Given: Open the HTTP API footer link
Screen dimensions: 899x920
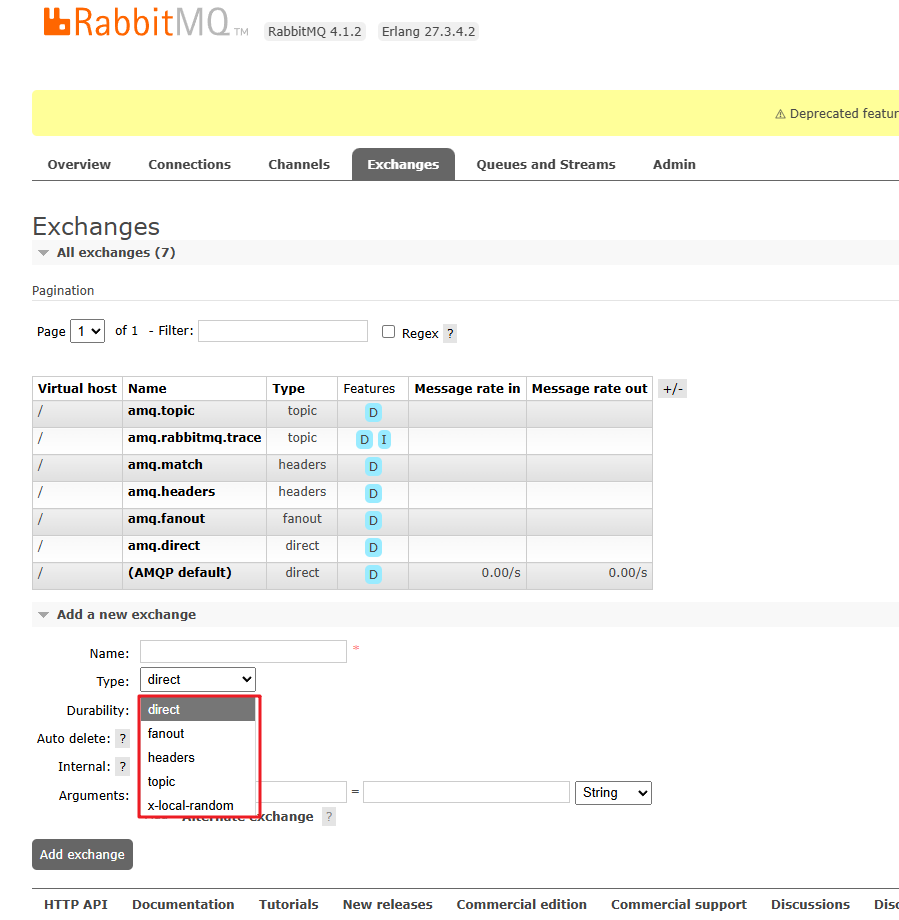Looking at the screenshot, I should [x=76, y=904].
